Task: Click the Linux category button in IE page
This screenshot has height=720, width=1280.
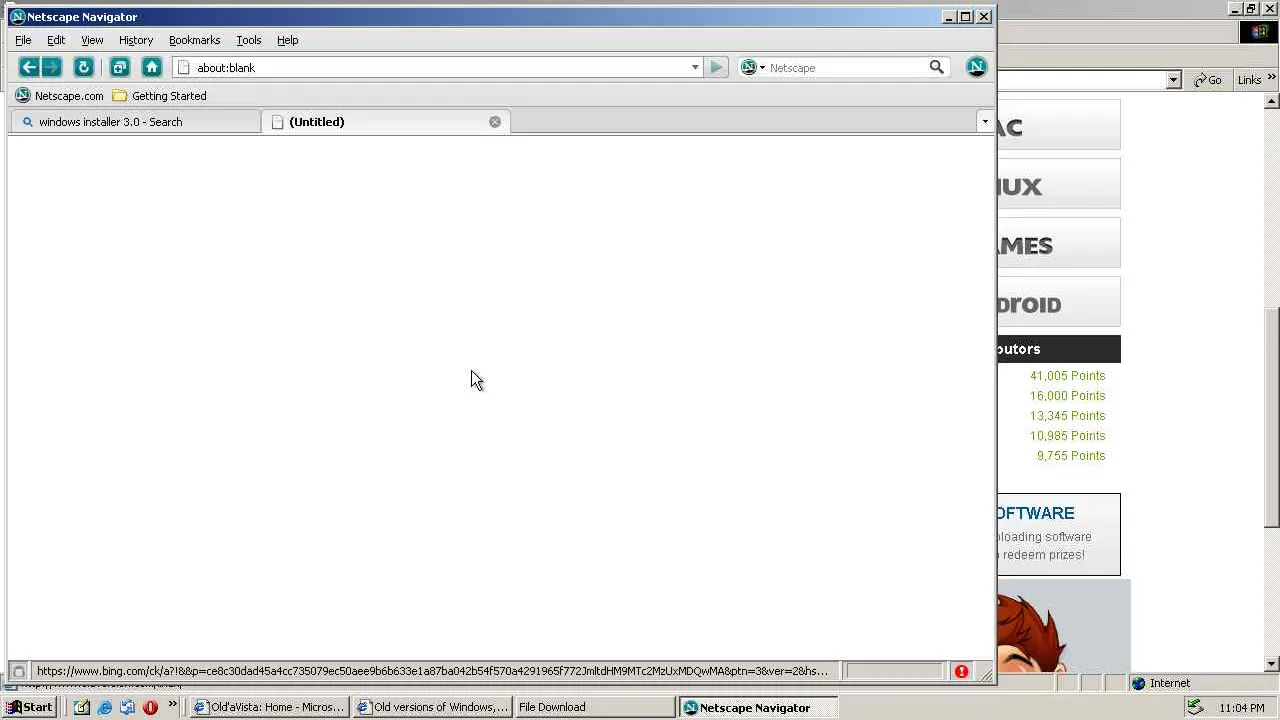Action: point(1059,185)
